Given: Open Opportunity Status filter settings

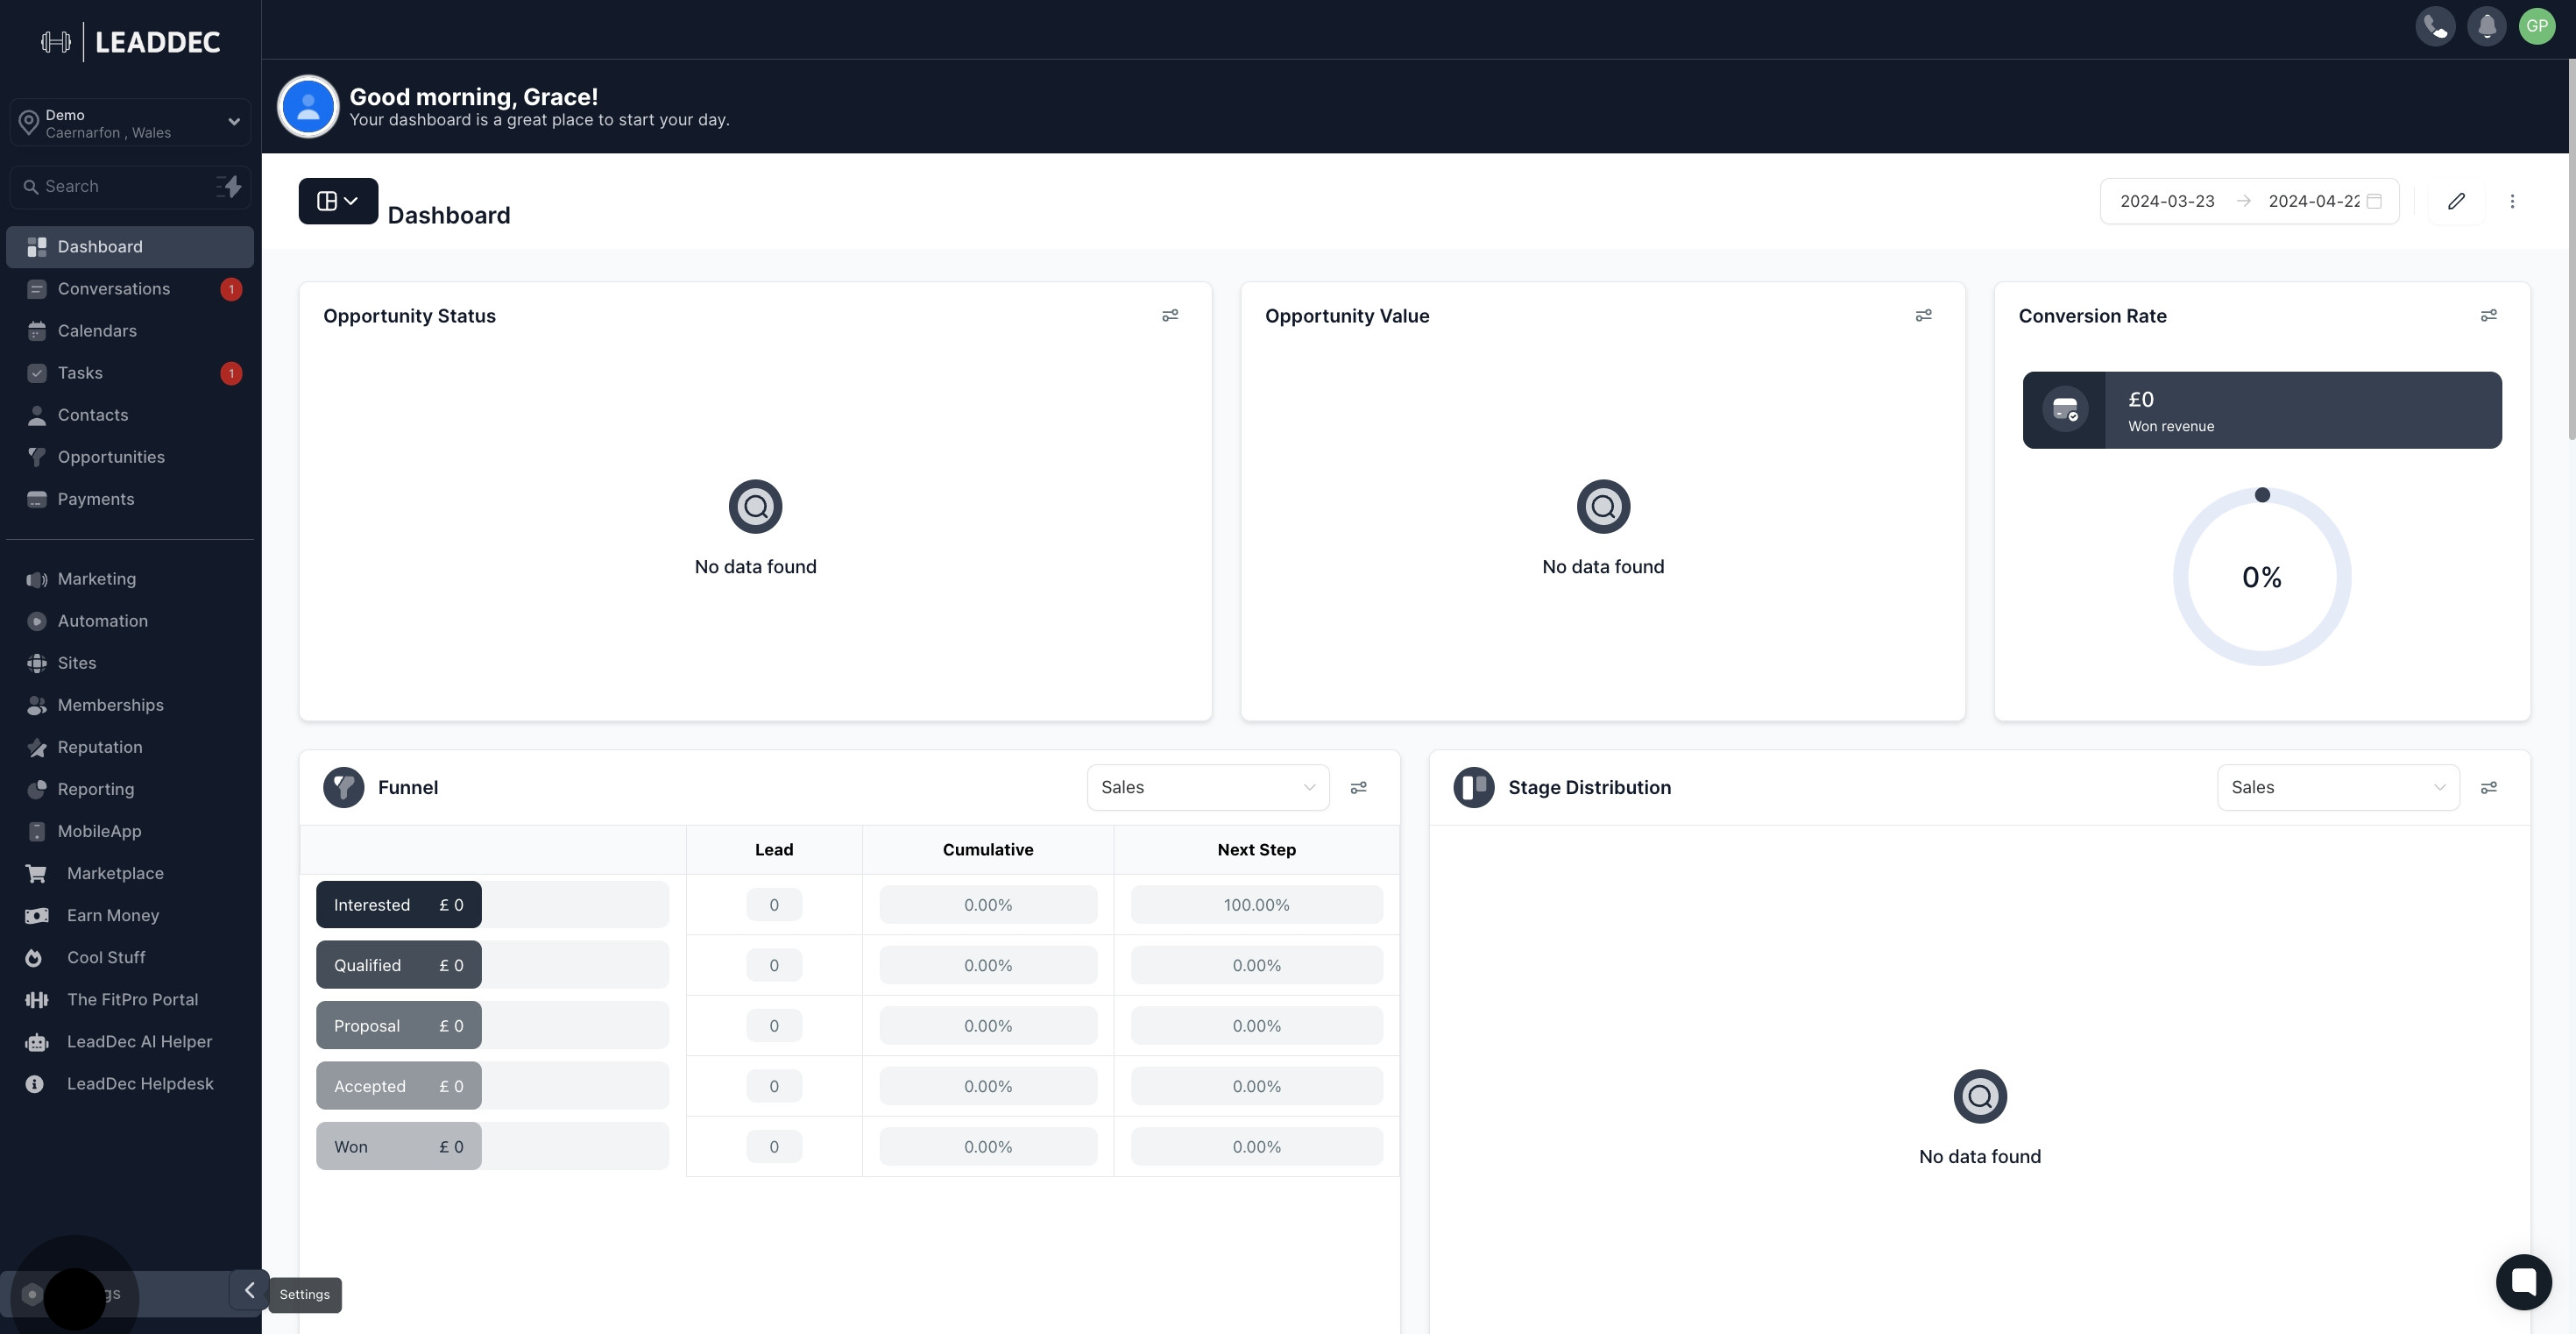Looking at the screenshot, I should (1170, 315).
